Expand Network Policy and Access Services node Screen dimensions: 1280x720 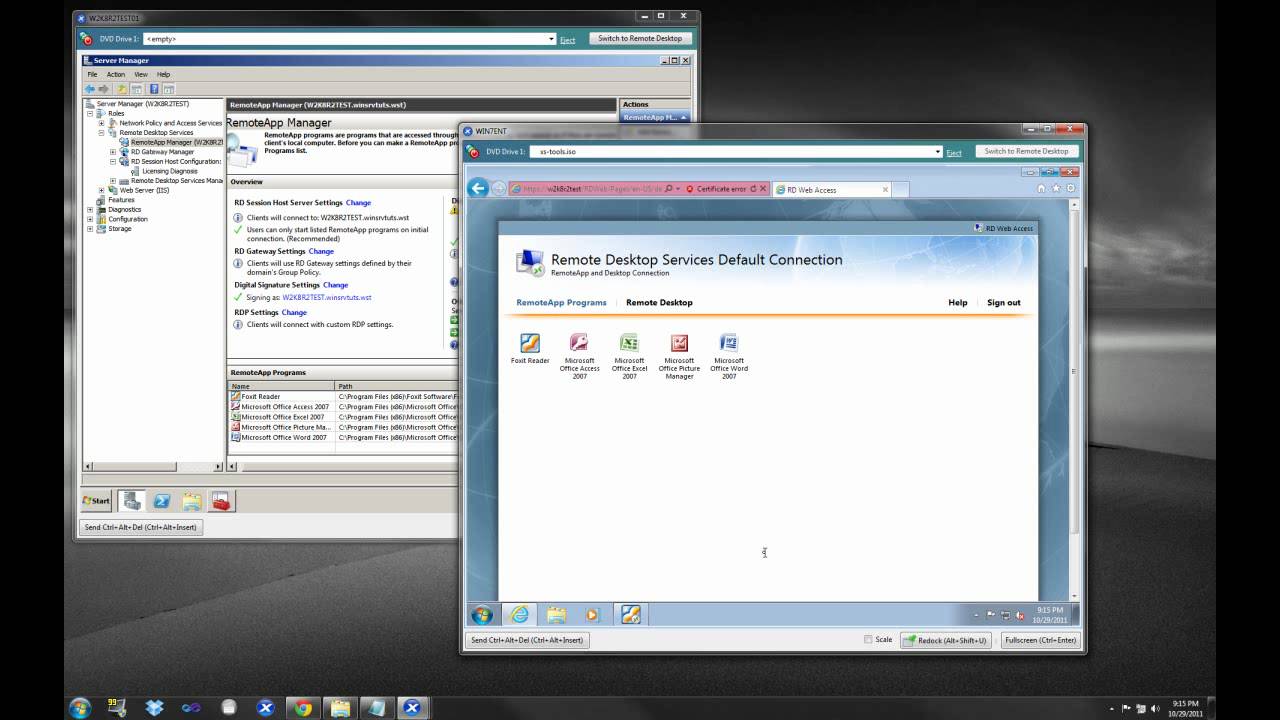[101, 123]
